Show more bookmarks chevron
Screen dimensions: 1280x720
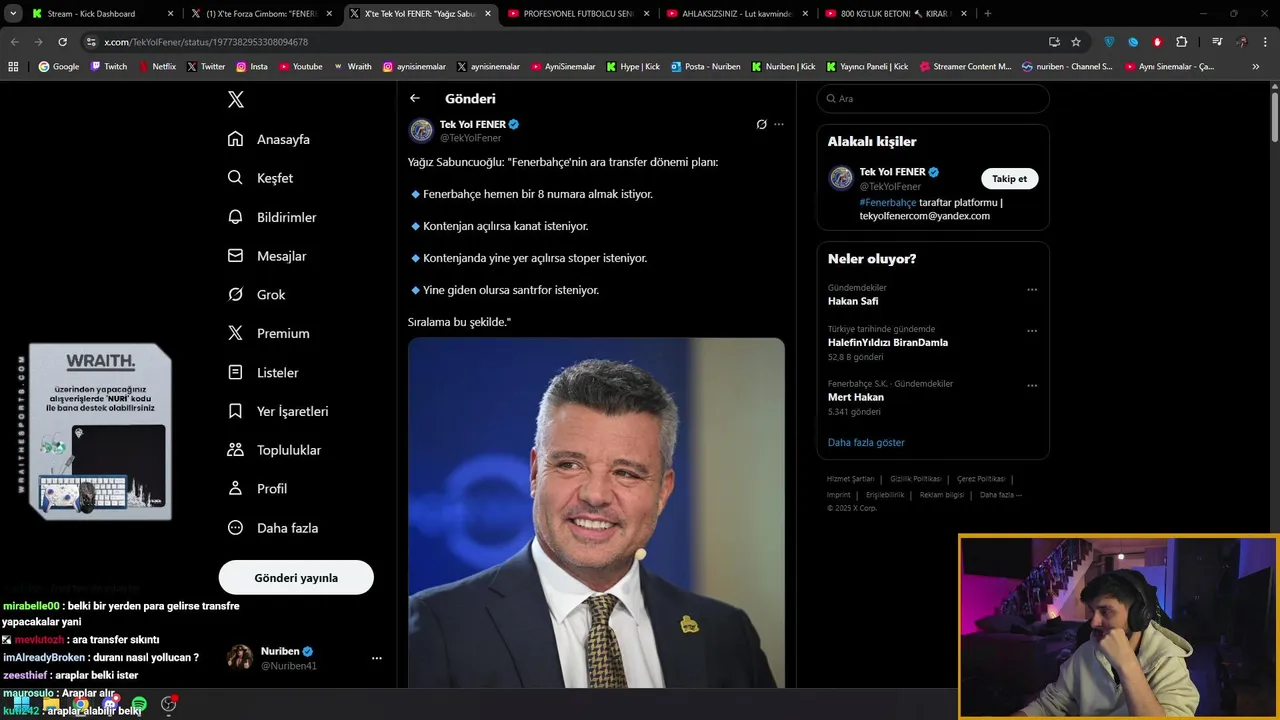[x=1256, y=66]
